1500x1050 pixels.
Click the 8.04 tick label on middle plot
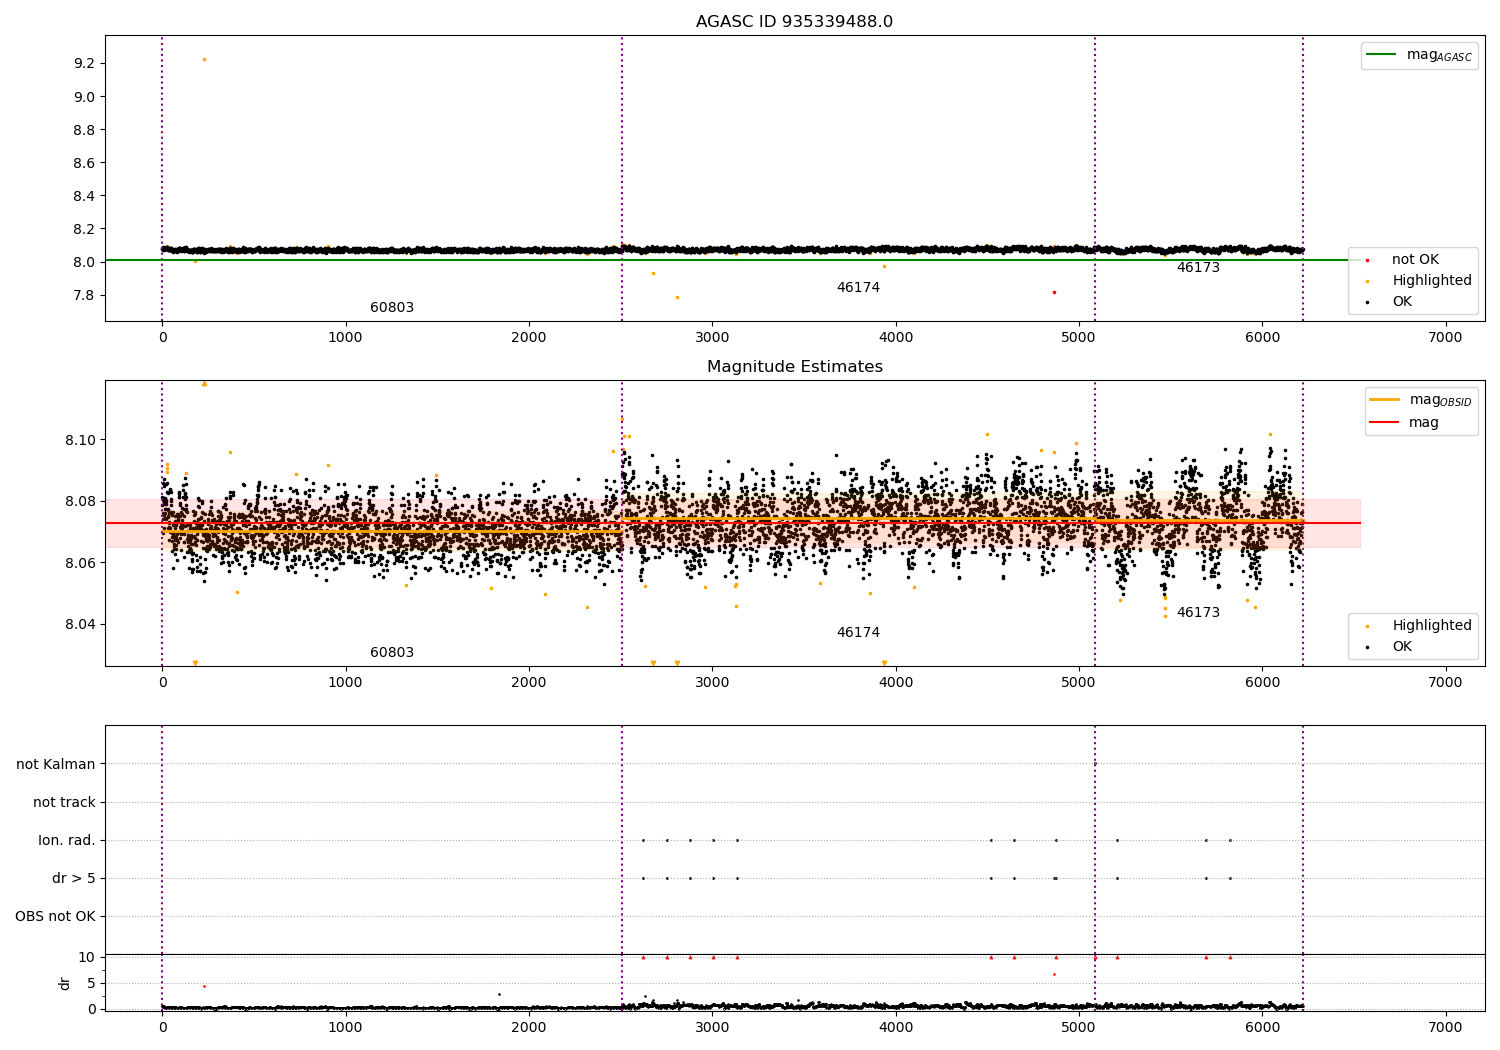point(80,625)
